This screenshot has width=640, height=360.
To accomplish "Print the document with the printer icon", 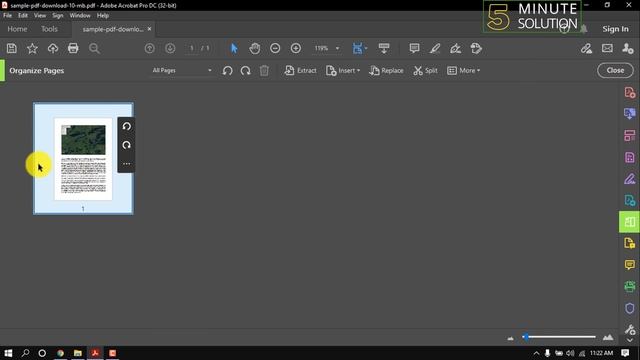I will (73, 49).
